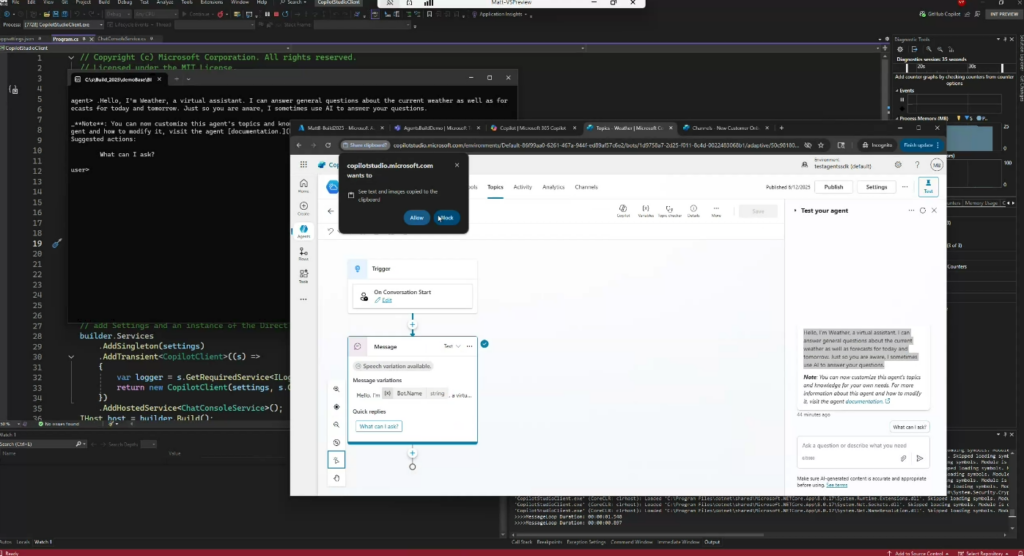Select the pan hand tool on canvas
Viewport: 1024px width, 556px height.
point(336,478)
